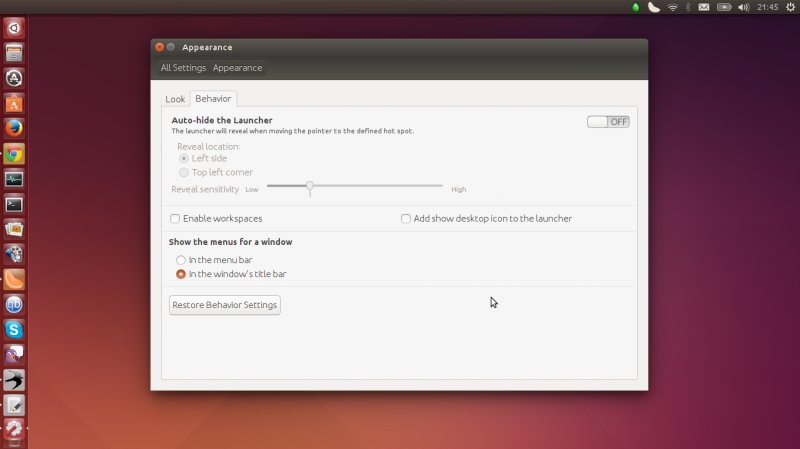800x449 pixels.
Task: Click Restore Behavior Settings button
Action: tap(225, 305)
